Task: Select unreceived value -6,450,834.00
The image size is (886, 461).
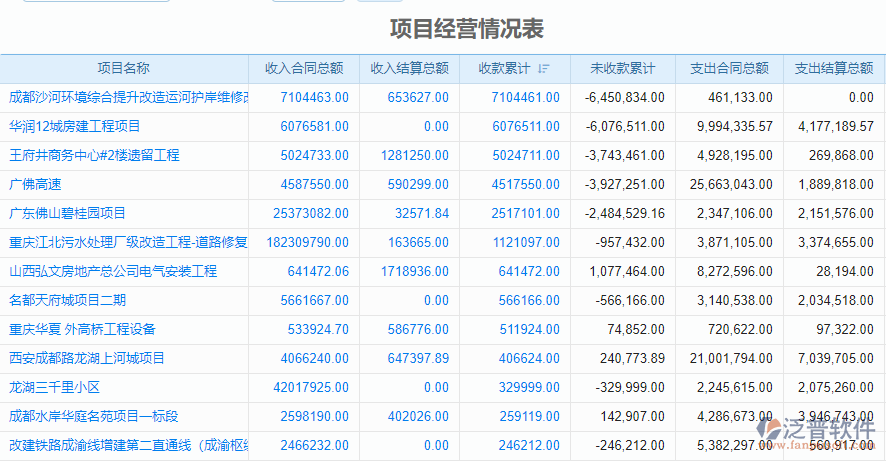Action: (x=625, y=97)
